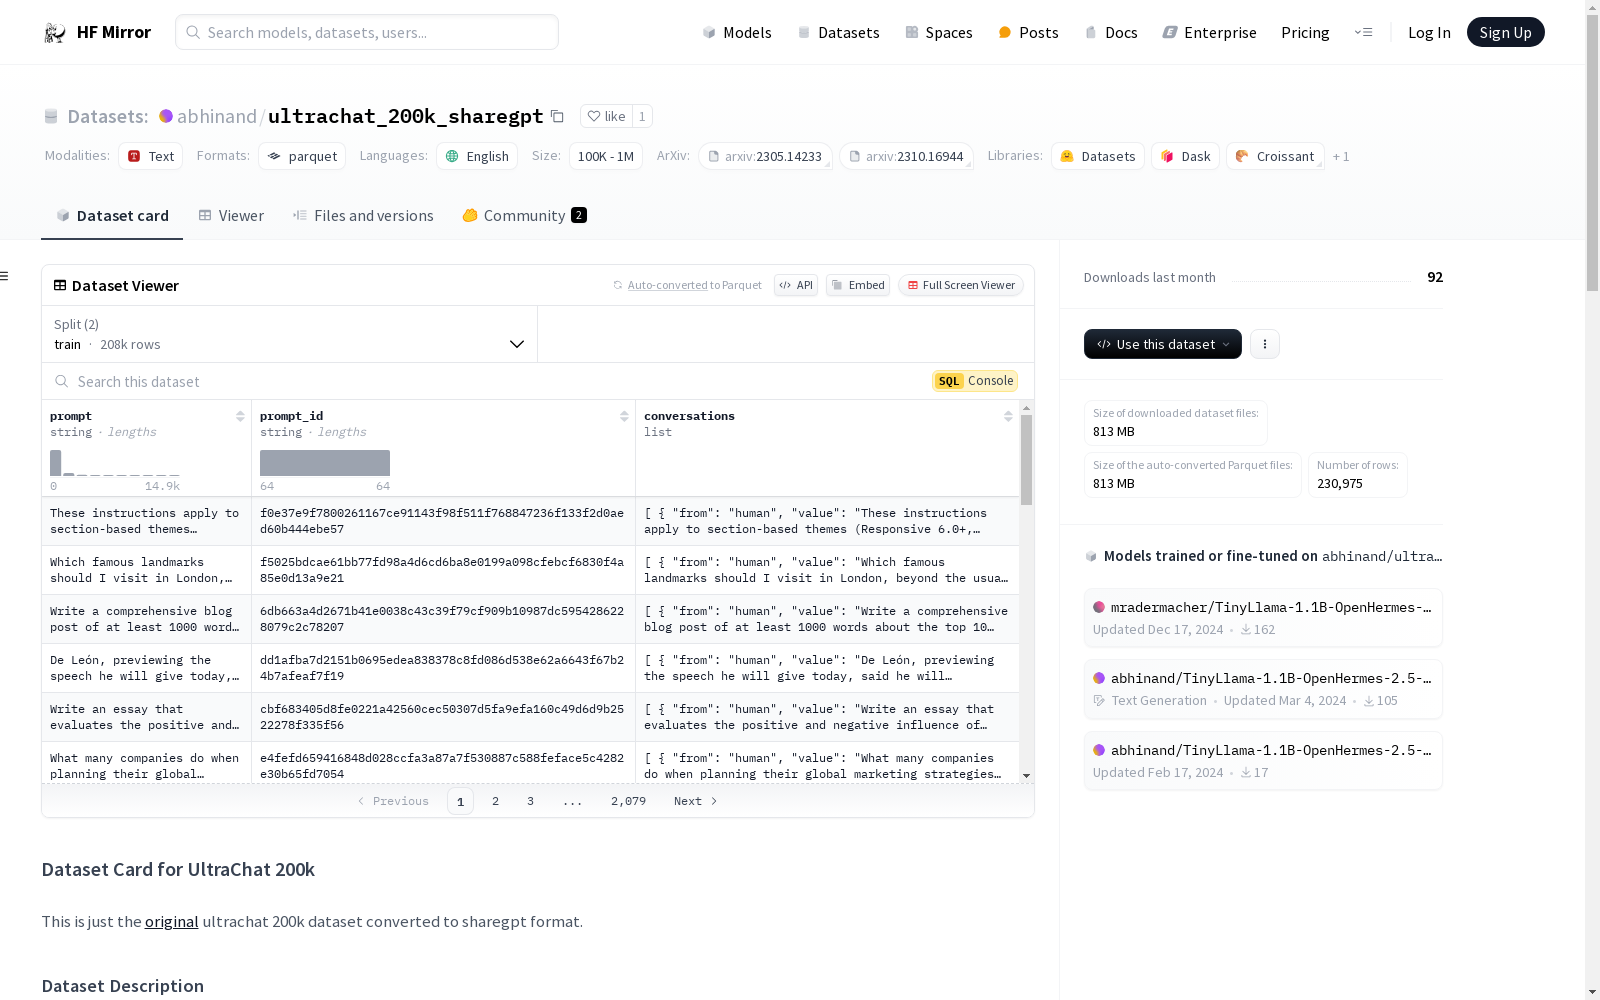
Task: Open the Dask library tag
Action: [x=1185, y=156]
